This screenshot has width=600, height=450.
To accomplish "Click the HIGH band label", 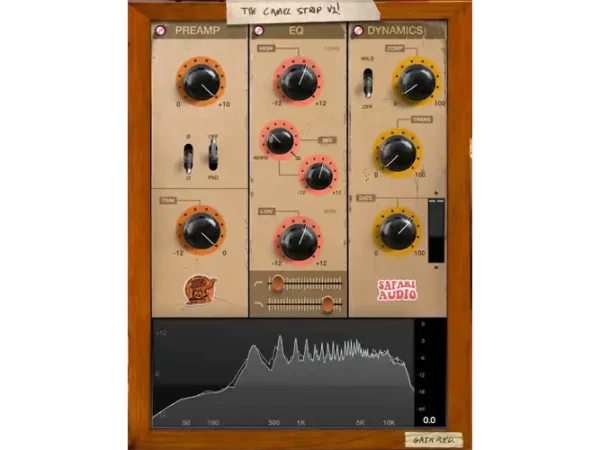I will coord(267,48).
